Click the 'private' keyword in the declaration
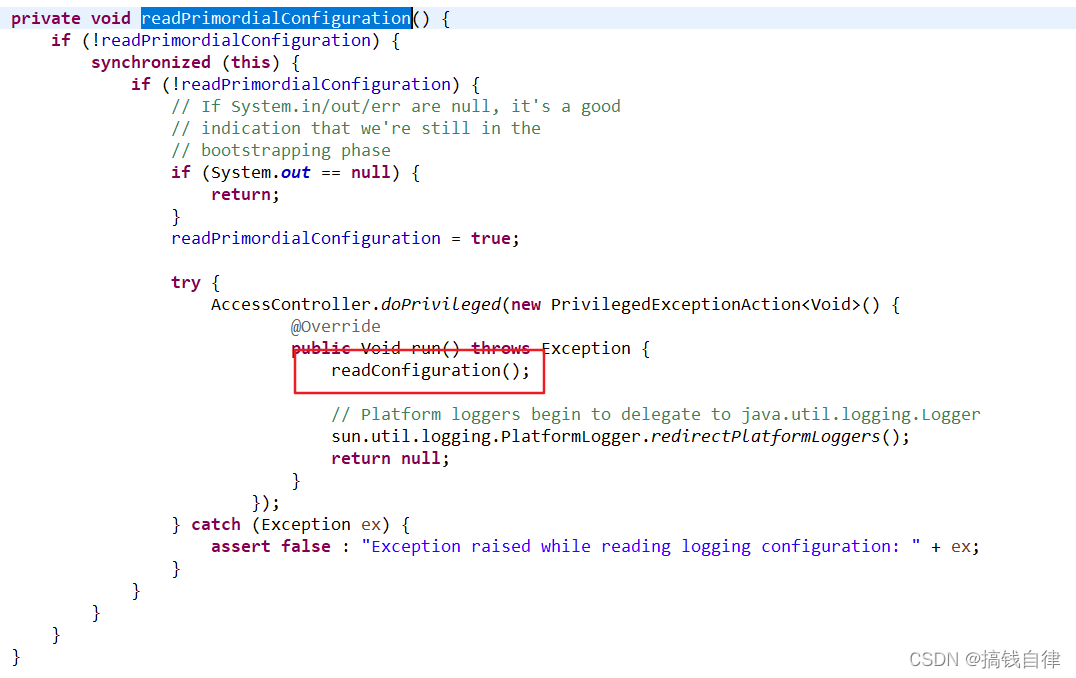Screen dimensions: 1076x678 pos(45,19)
